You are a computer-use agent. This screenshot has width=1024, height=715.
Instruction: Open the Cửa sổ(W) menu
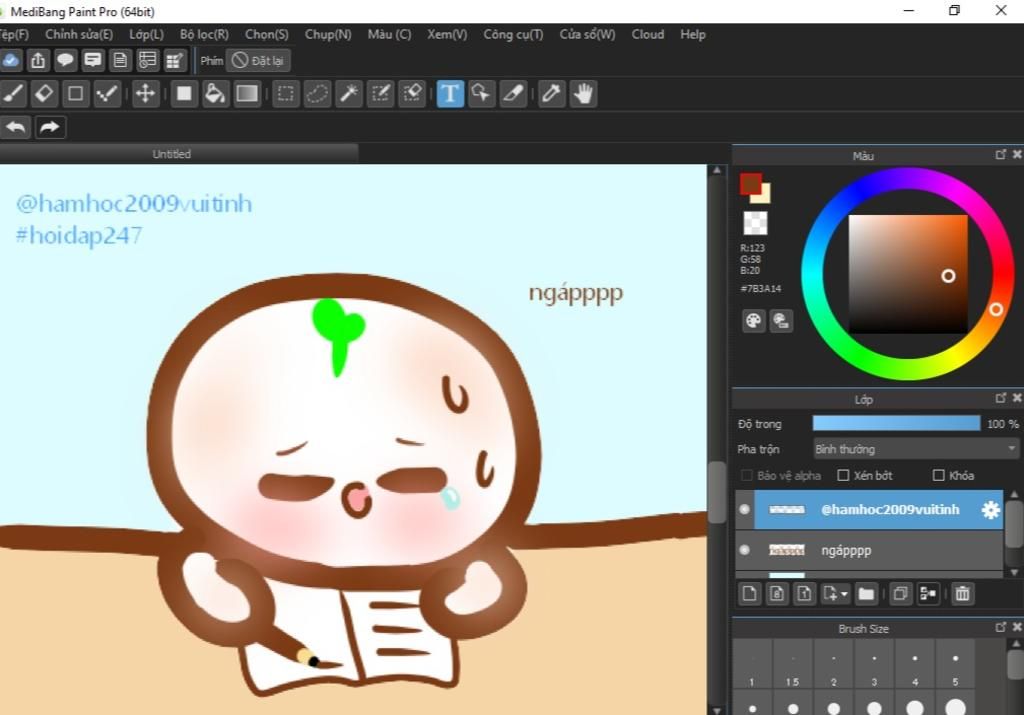pos(587,35)
